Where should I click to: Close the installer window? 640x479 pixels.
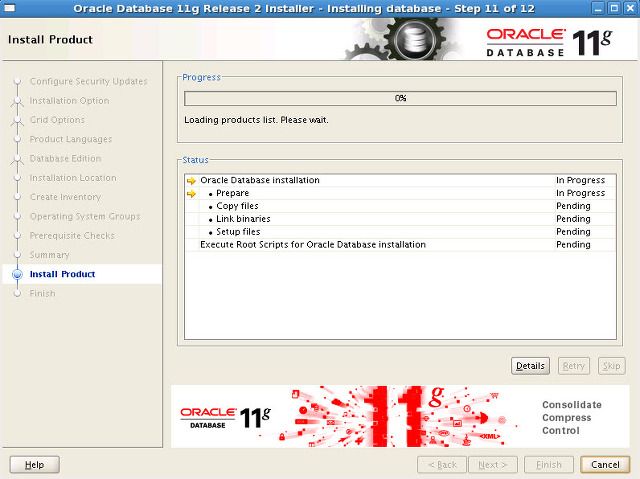pyautogui.click(x=630, y=8)
